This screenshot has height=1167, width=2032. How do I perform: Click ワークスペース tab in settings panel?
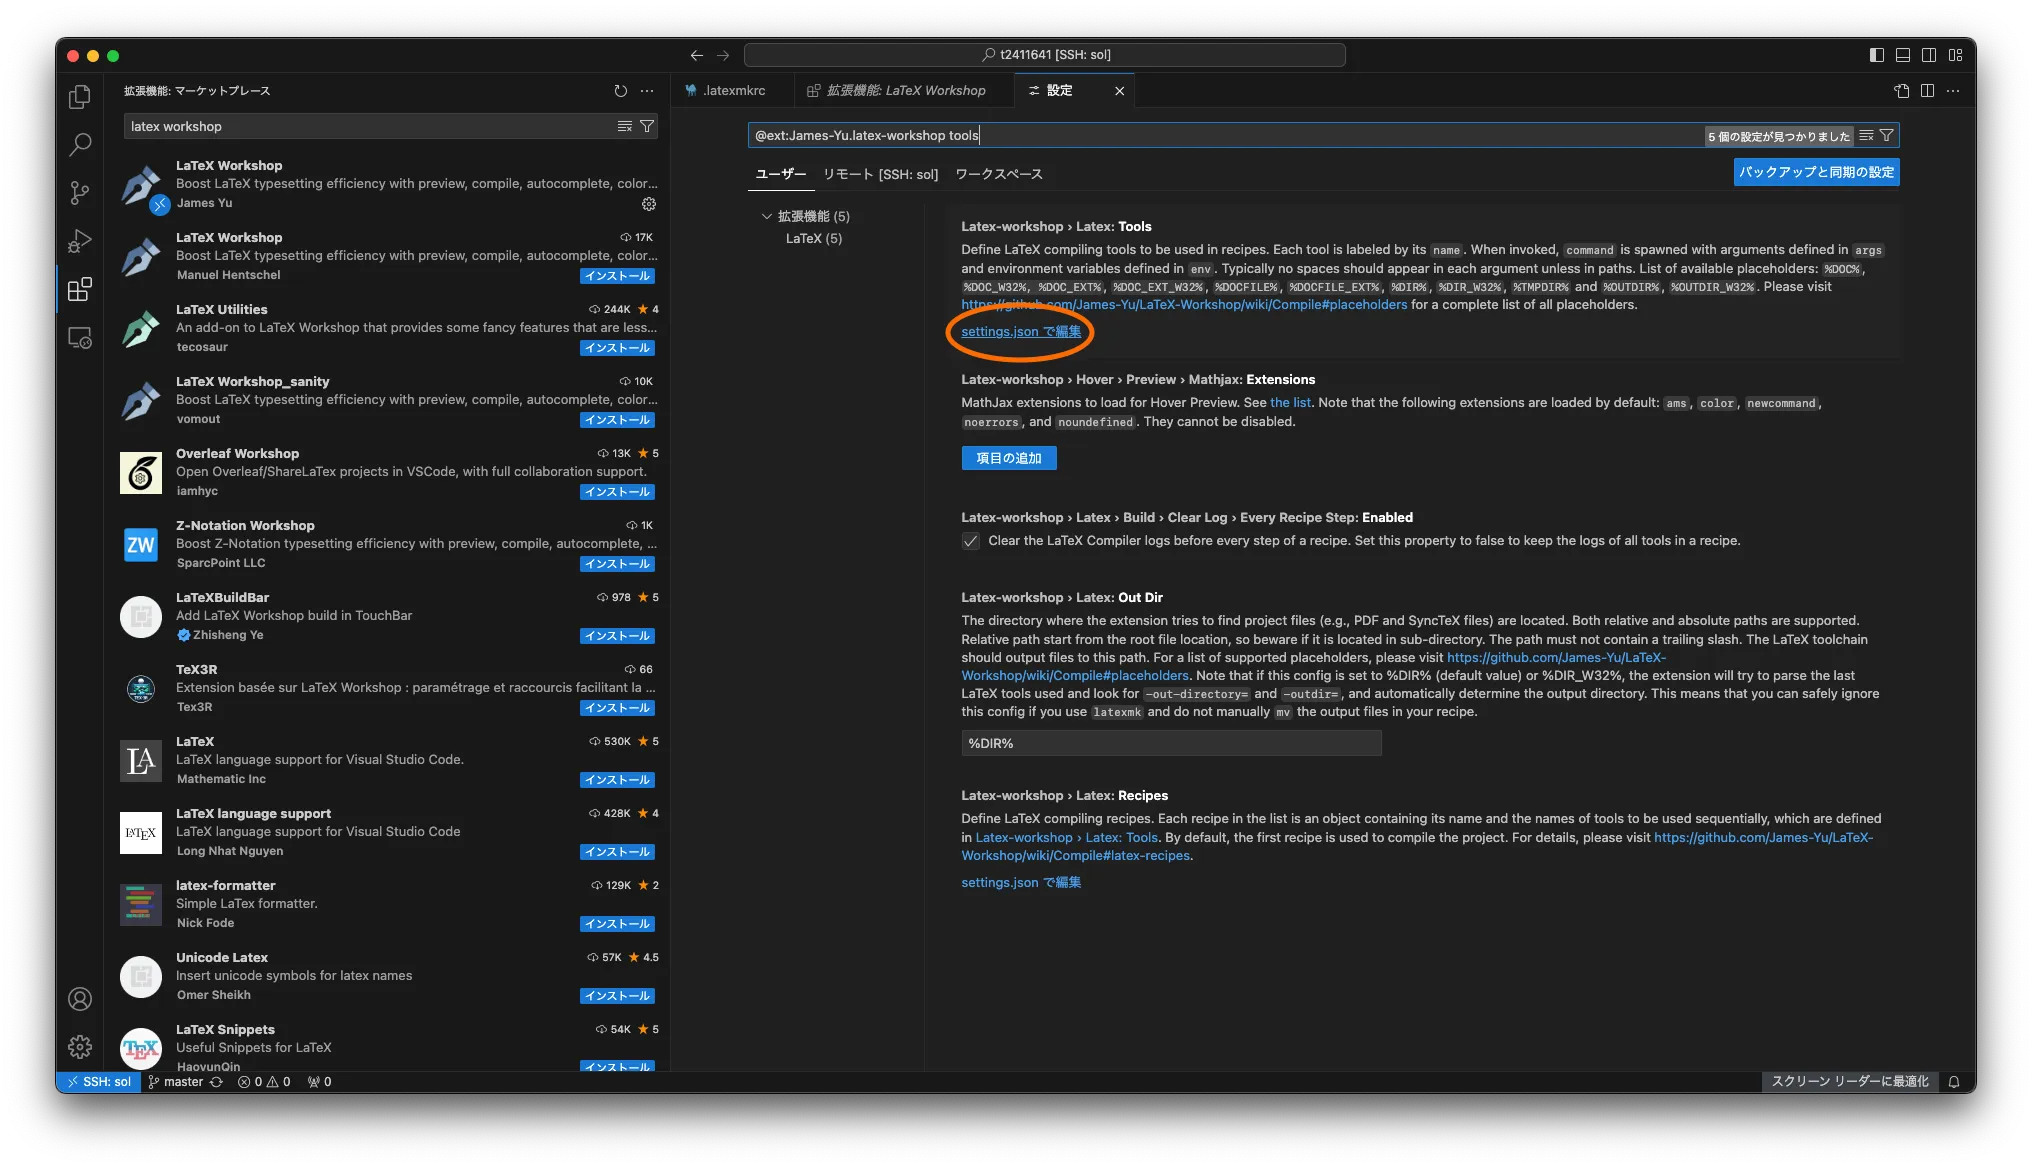pos(998,173)
